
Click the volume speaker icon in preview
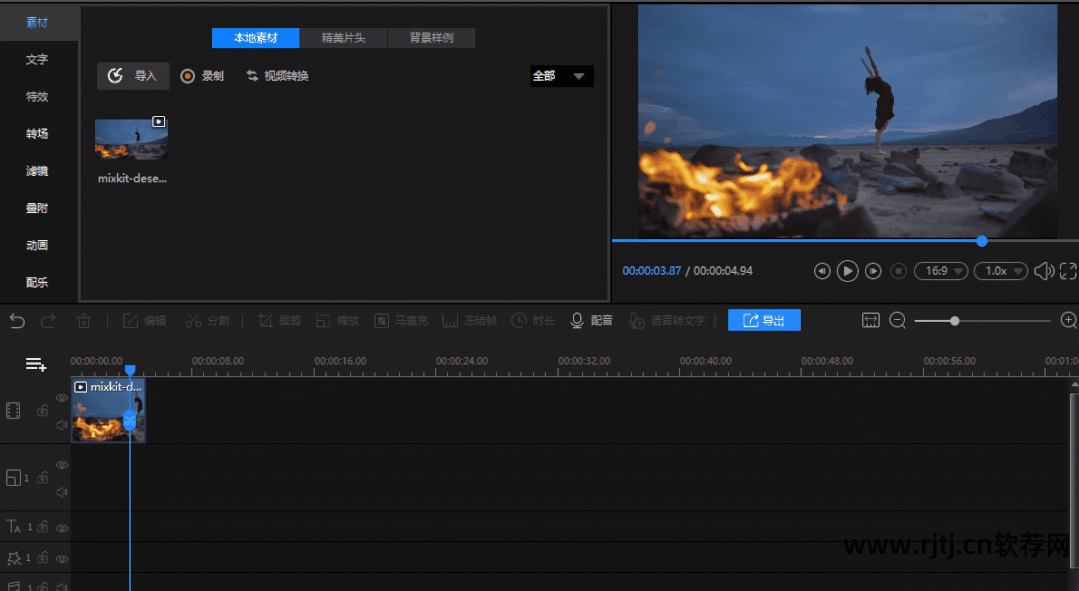[x=1043, y=271]
